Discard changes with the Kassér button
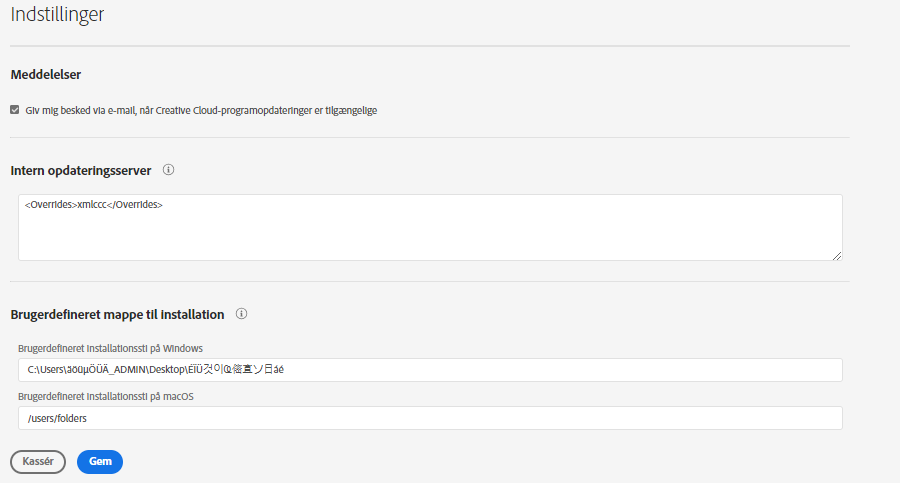This screenshot has width=900, height=483. 38,461
